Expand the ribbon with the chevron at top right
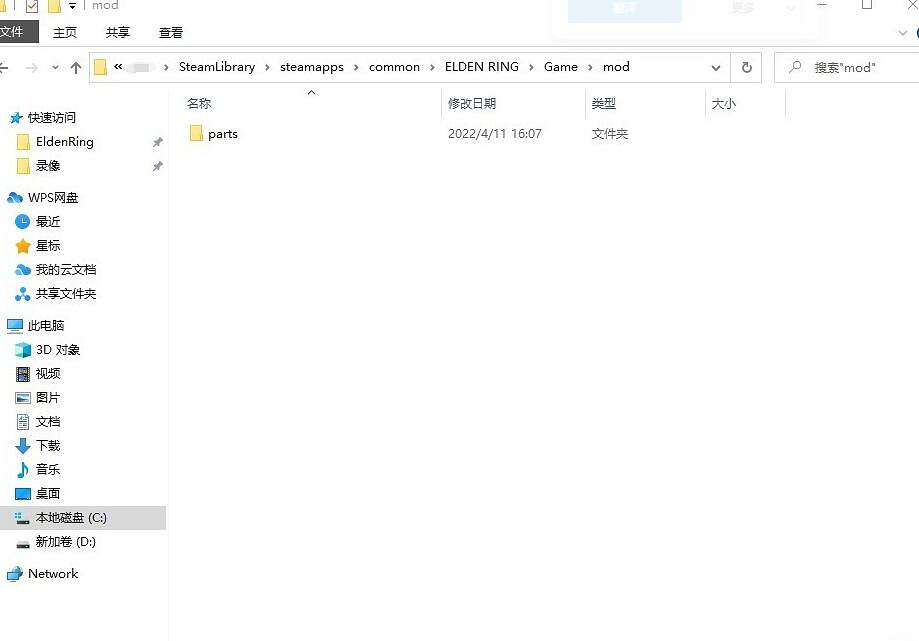919x641 pixels. pyautogui.click(x=903, y=32)
